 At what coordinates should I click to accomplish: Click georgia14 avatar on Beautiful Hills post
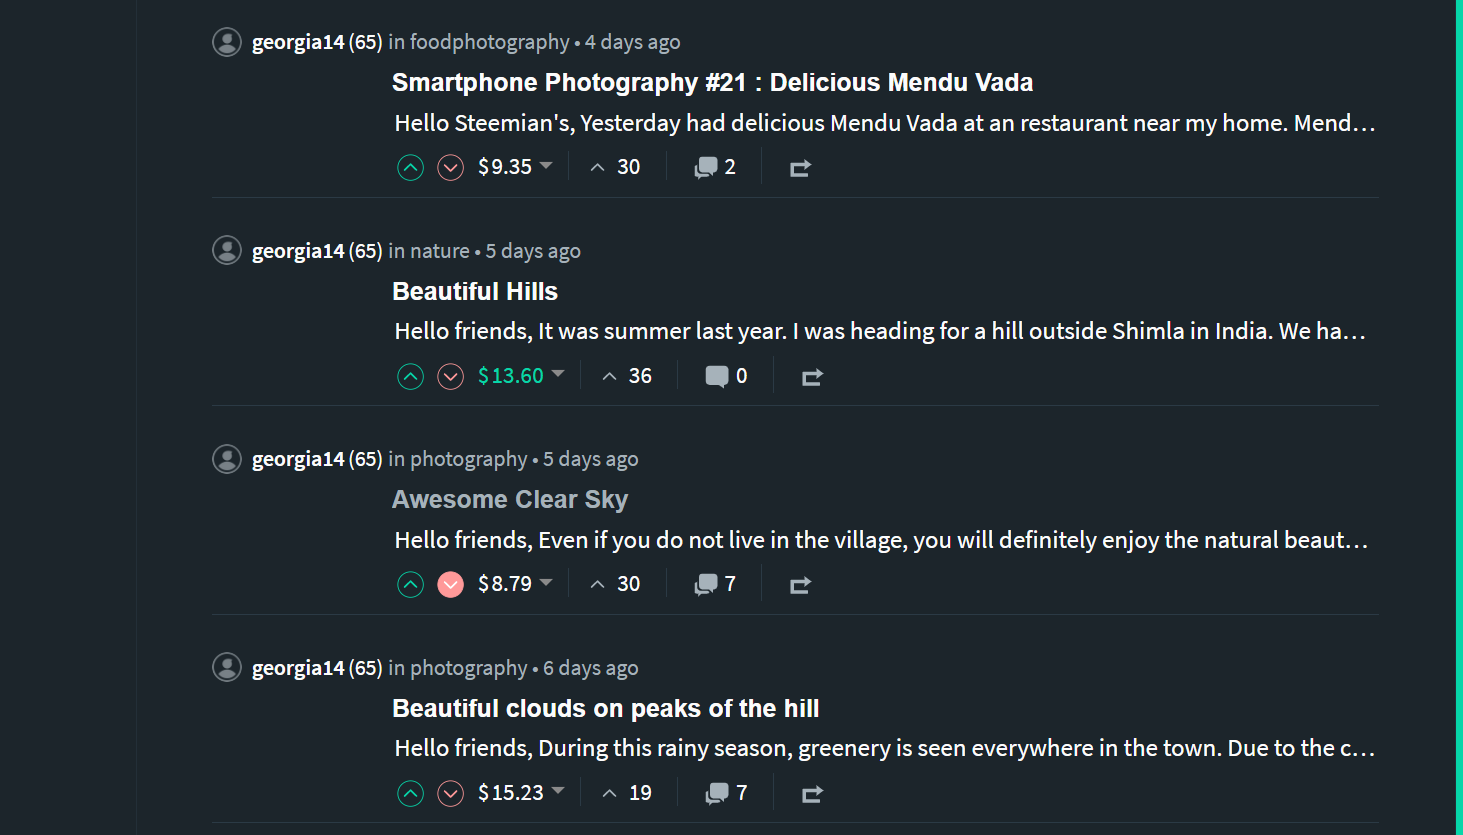(227, 251)
